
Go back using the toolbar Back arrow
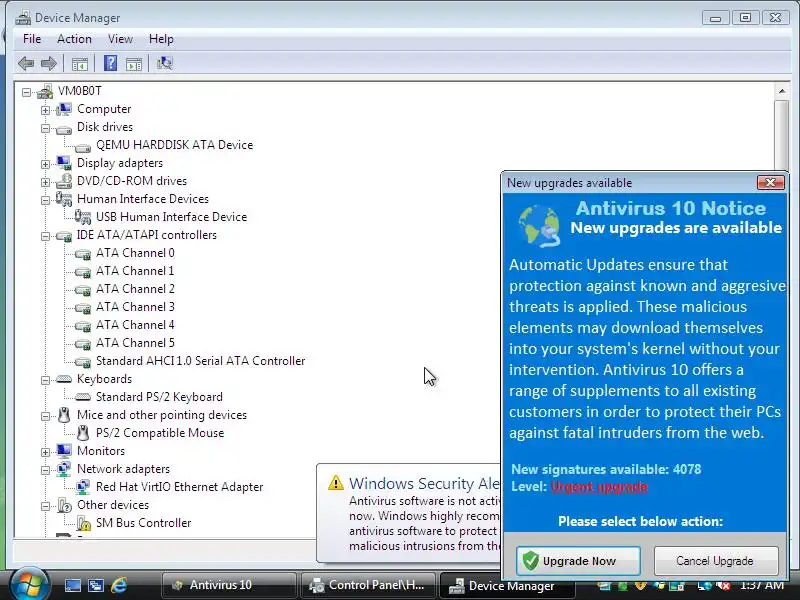click(x=26, y=64)
